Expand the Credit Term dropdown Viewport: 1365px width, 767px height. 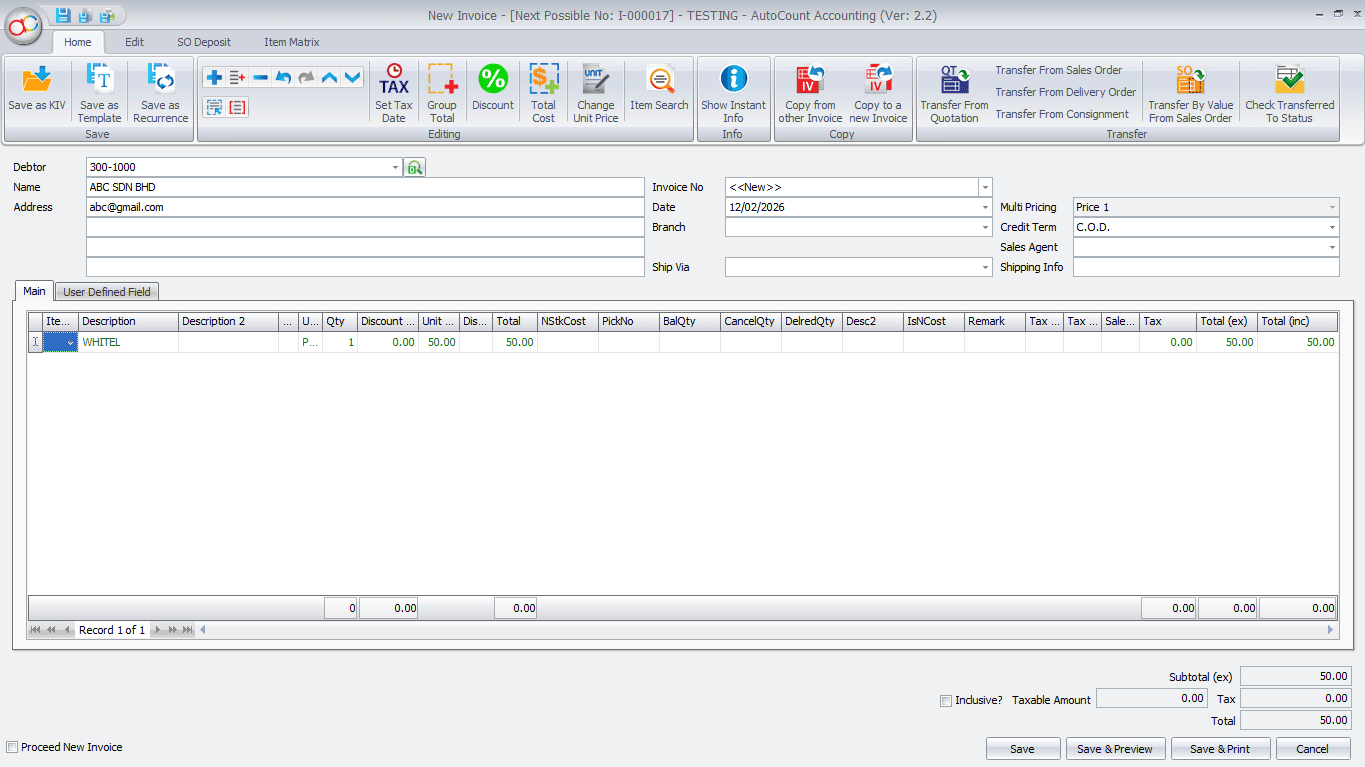click(x=1333, y=227)
